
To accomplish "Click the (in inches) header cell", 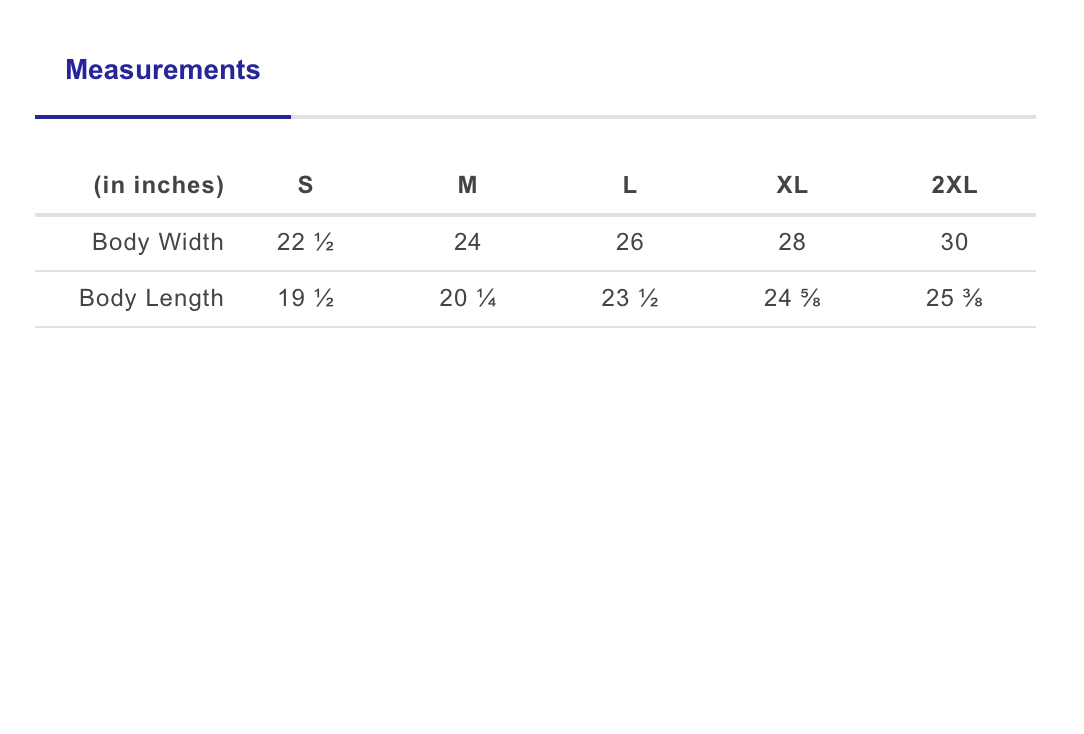I will coord(158,185).
